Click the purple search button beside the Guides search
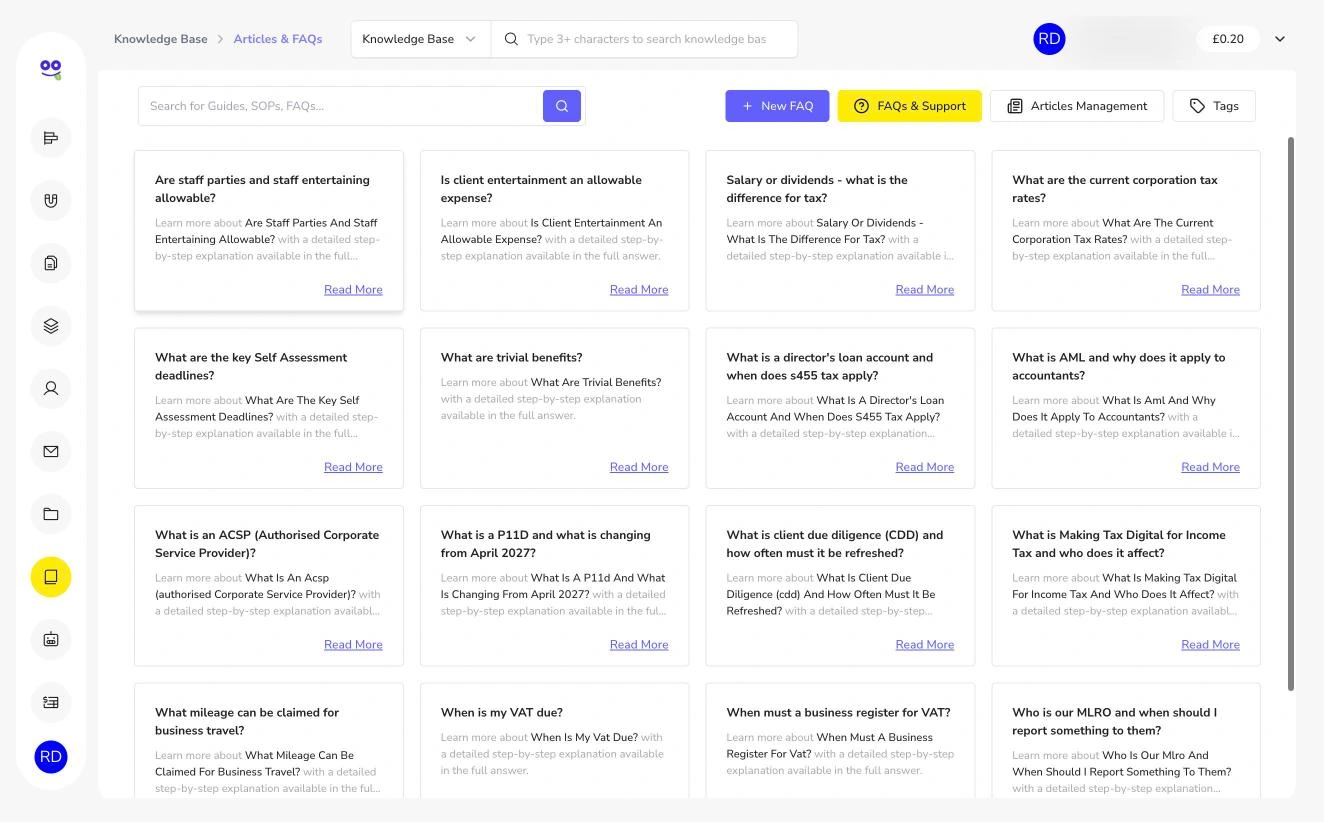Viewport: 1324px width, 822px height. pyautogui.click(x=562, y=106)
